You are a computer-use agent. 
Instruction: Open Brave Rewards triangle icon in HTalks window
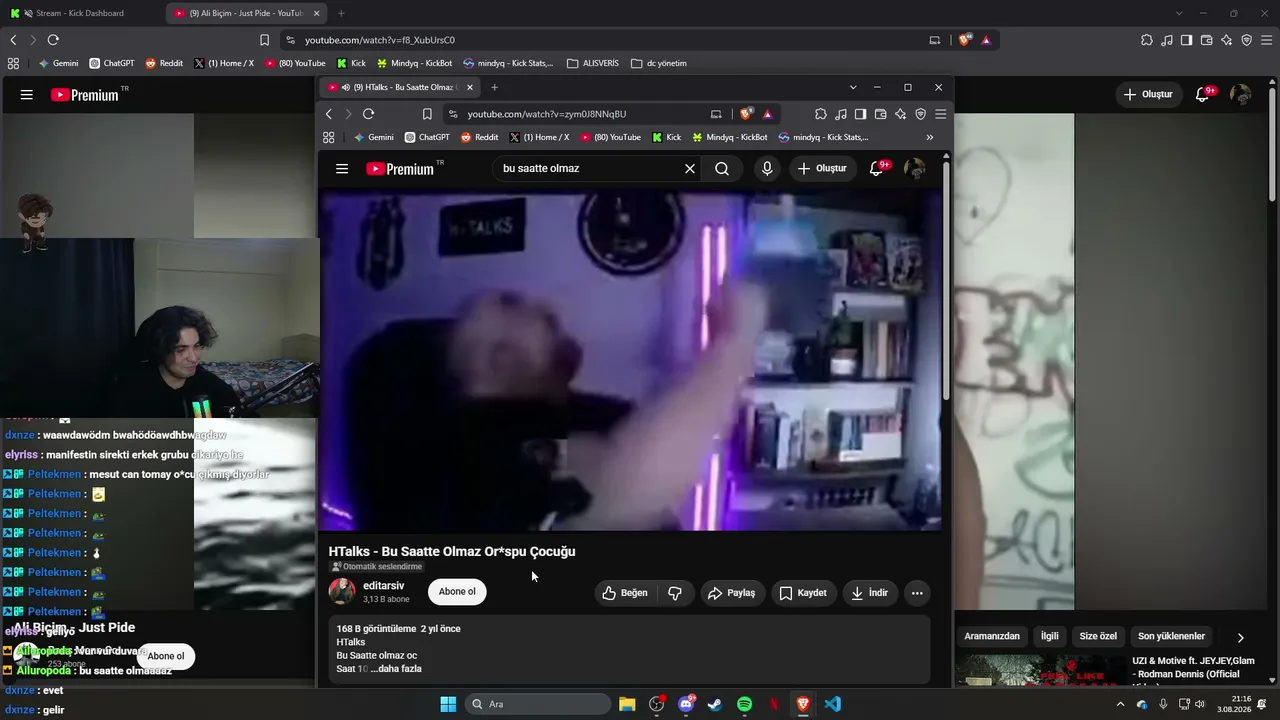point(767,114)
